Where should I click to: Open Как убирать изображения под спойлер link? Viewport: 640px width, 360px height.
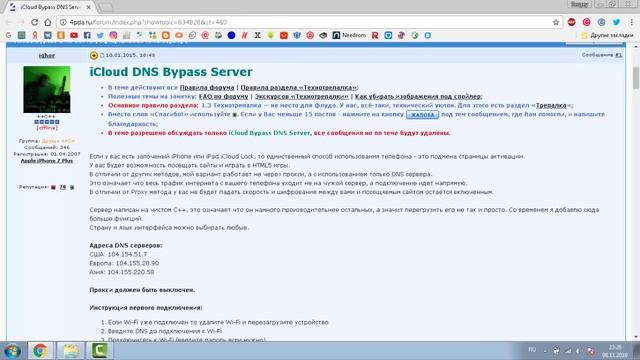coord(418,96)
